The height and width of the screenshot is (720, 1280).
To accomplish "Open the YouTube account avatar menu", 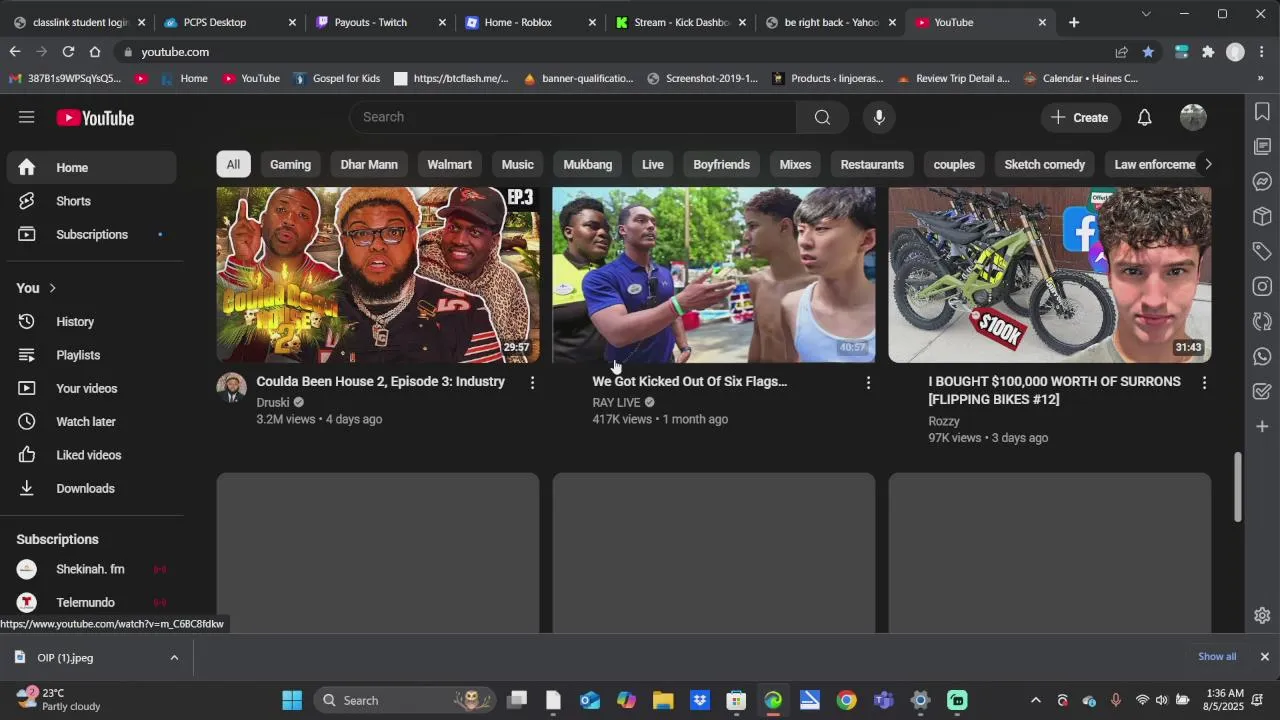I will click(1193, 118).
